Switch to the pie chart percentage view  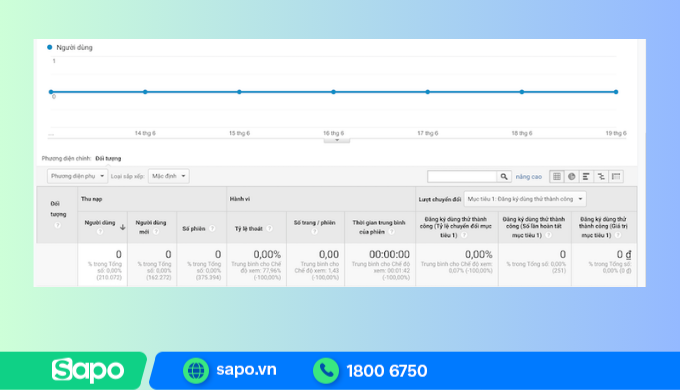[x=572, y=177]
